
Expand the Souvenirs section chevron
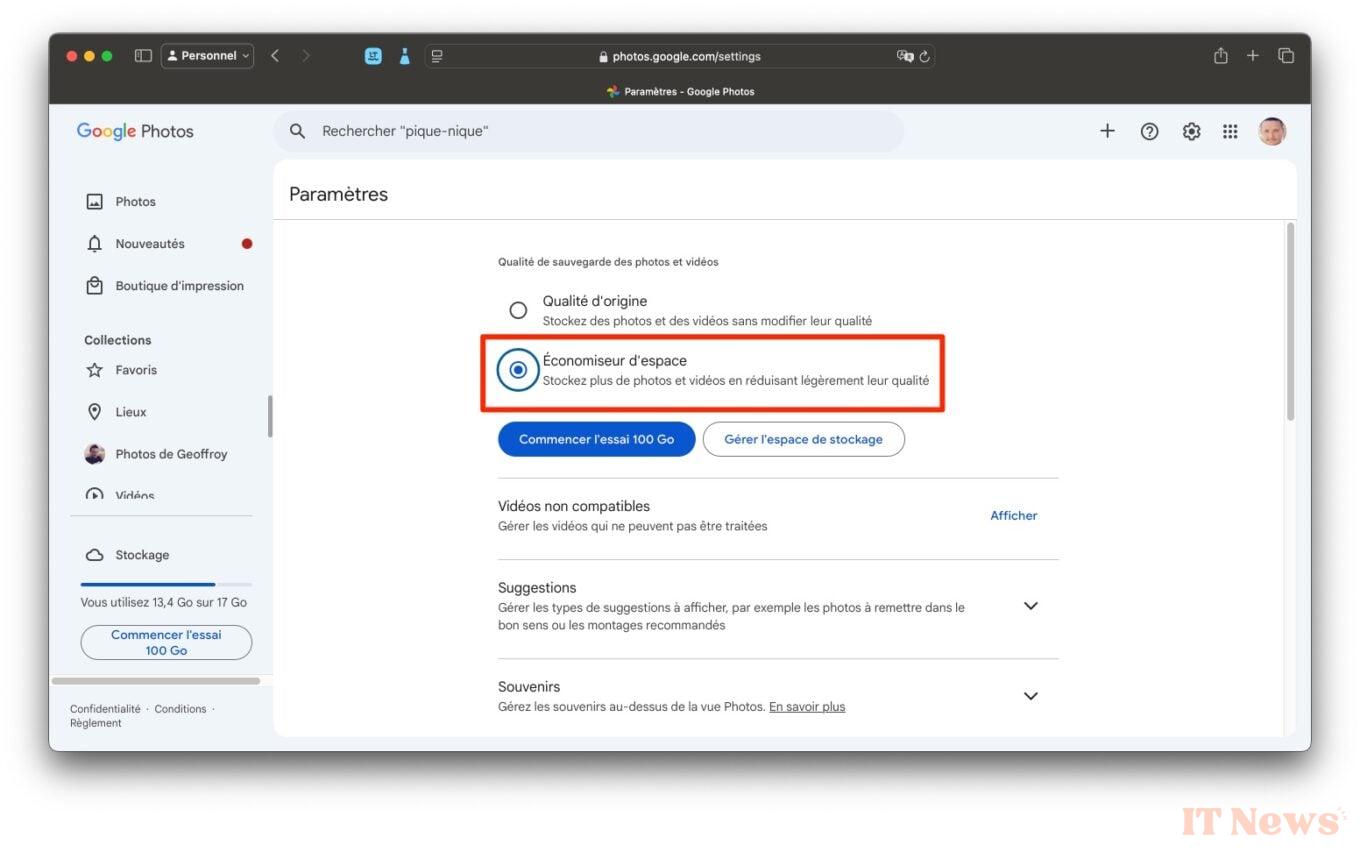(1031, 696)
